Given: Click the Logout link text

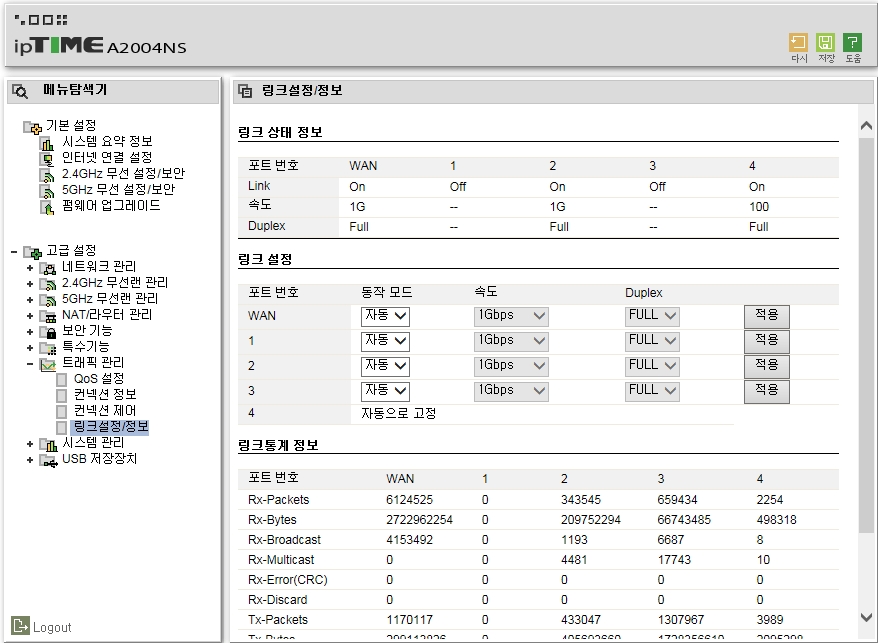Looking at the screenshot, I should pyautogui.click(x=52, y=627).
